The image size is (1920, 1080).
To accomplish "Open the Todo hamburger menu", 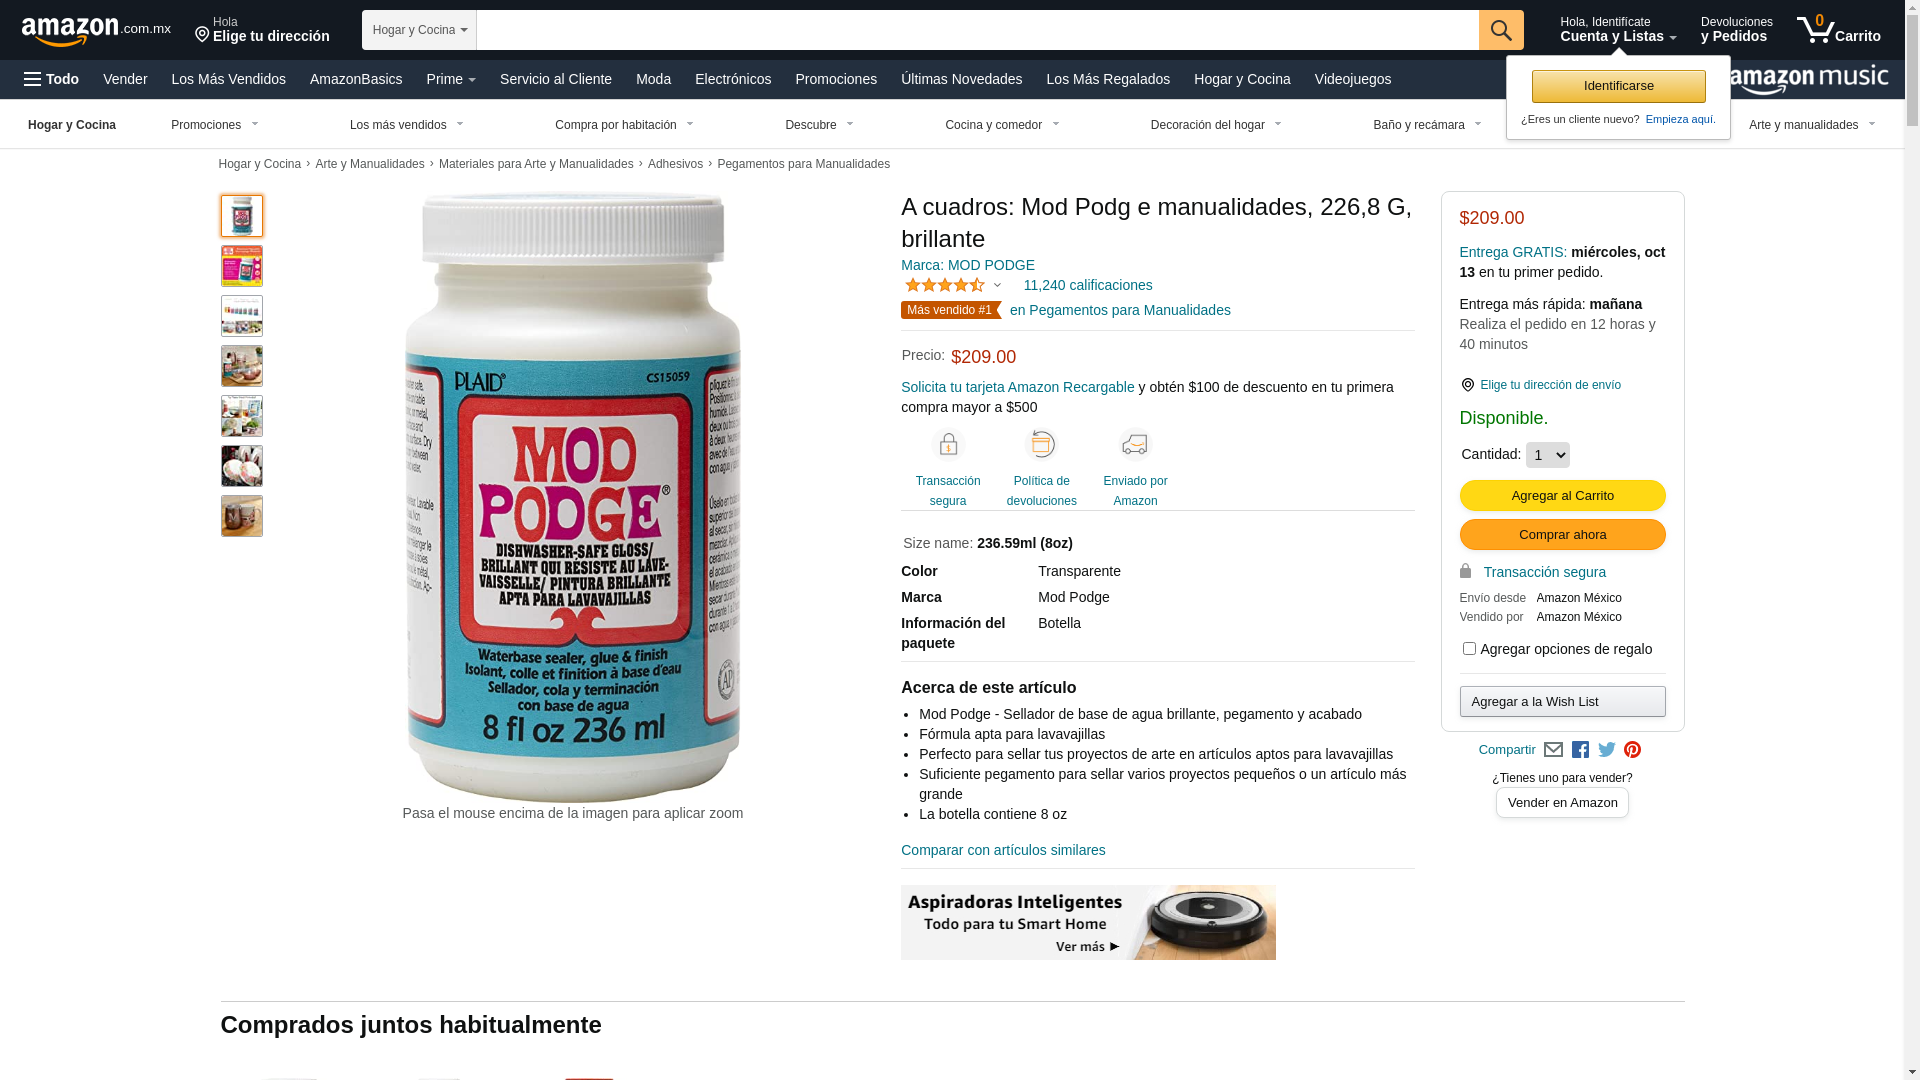I will (x=52, y=79).
